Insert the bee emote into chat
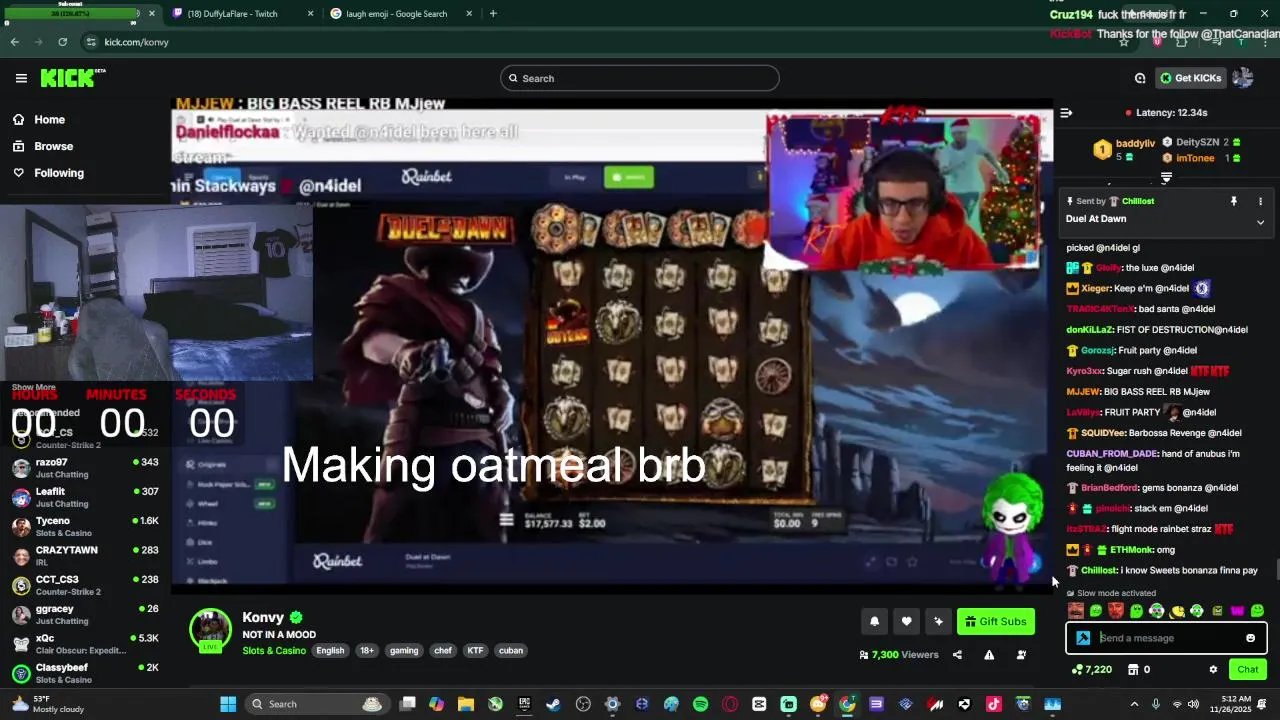Screen dimensions: 1280x720 coord(1177,611)
